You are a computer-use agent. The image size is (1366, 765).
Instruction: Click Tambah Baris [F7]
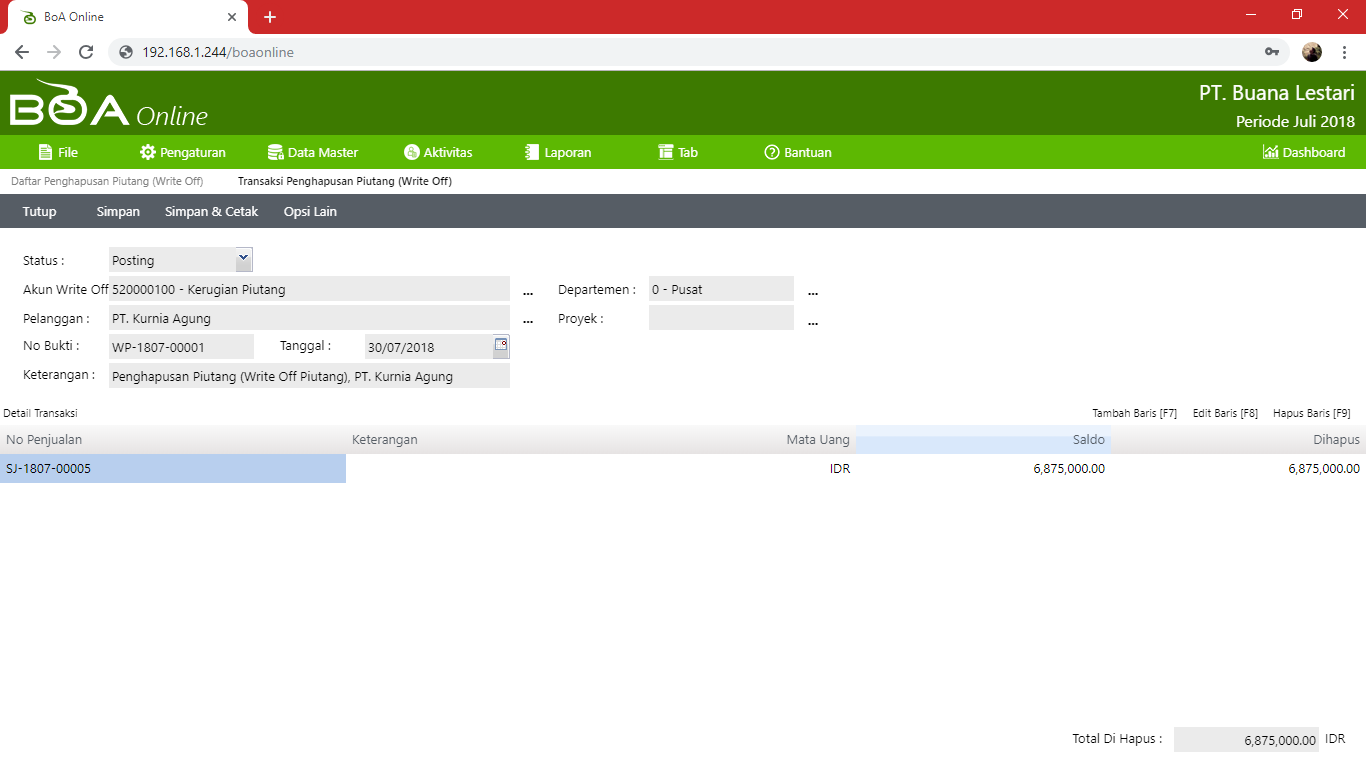(1134, 413)
